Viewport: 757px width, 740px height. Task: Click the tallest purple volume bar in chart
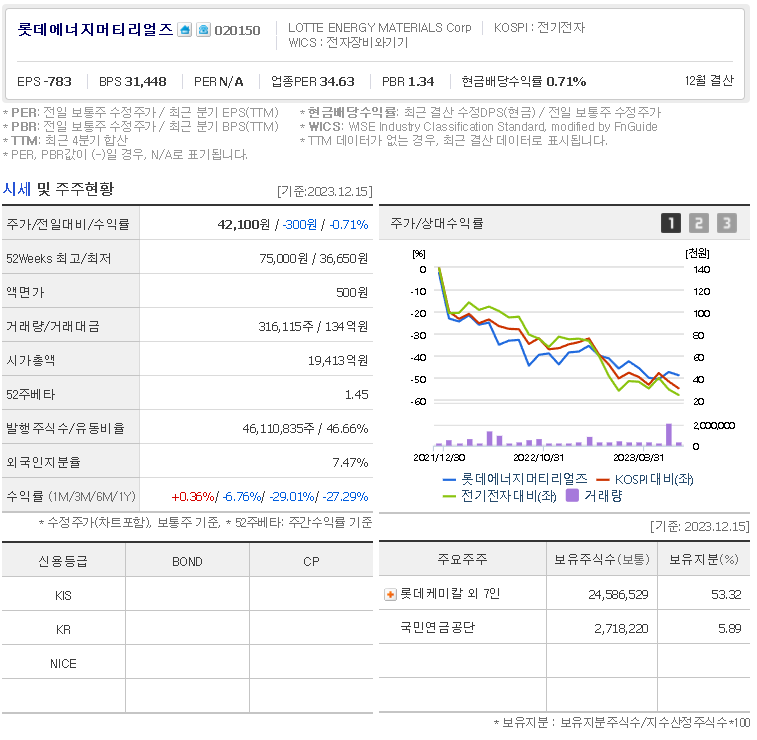point(669,434)
